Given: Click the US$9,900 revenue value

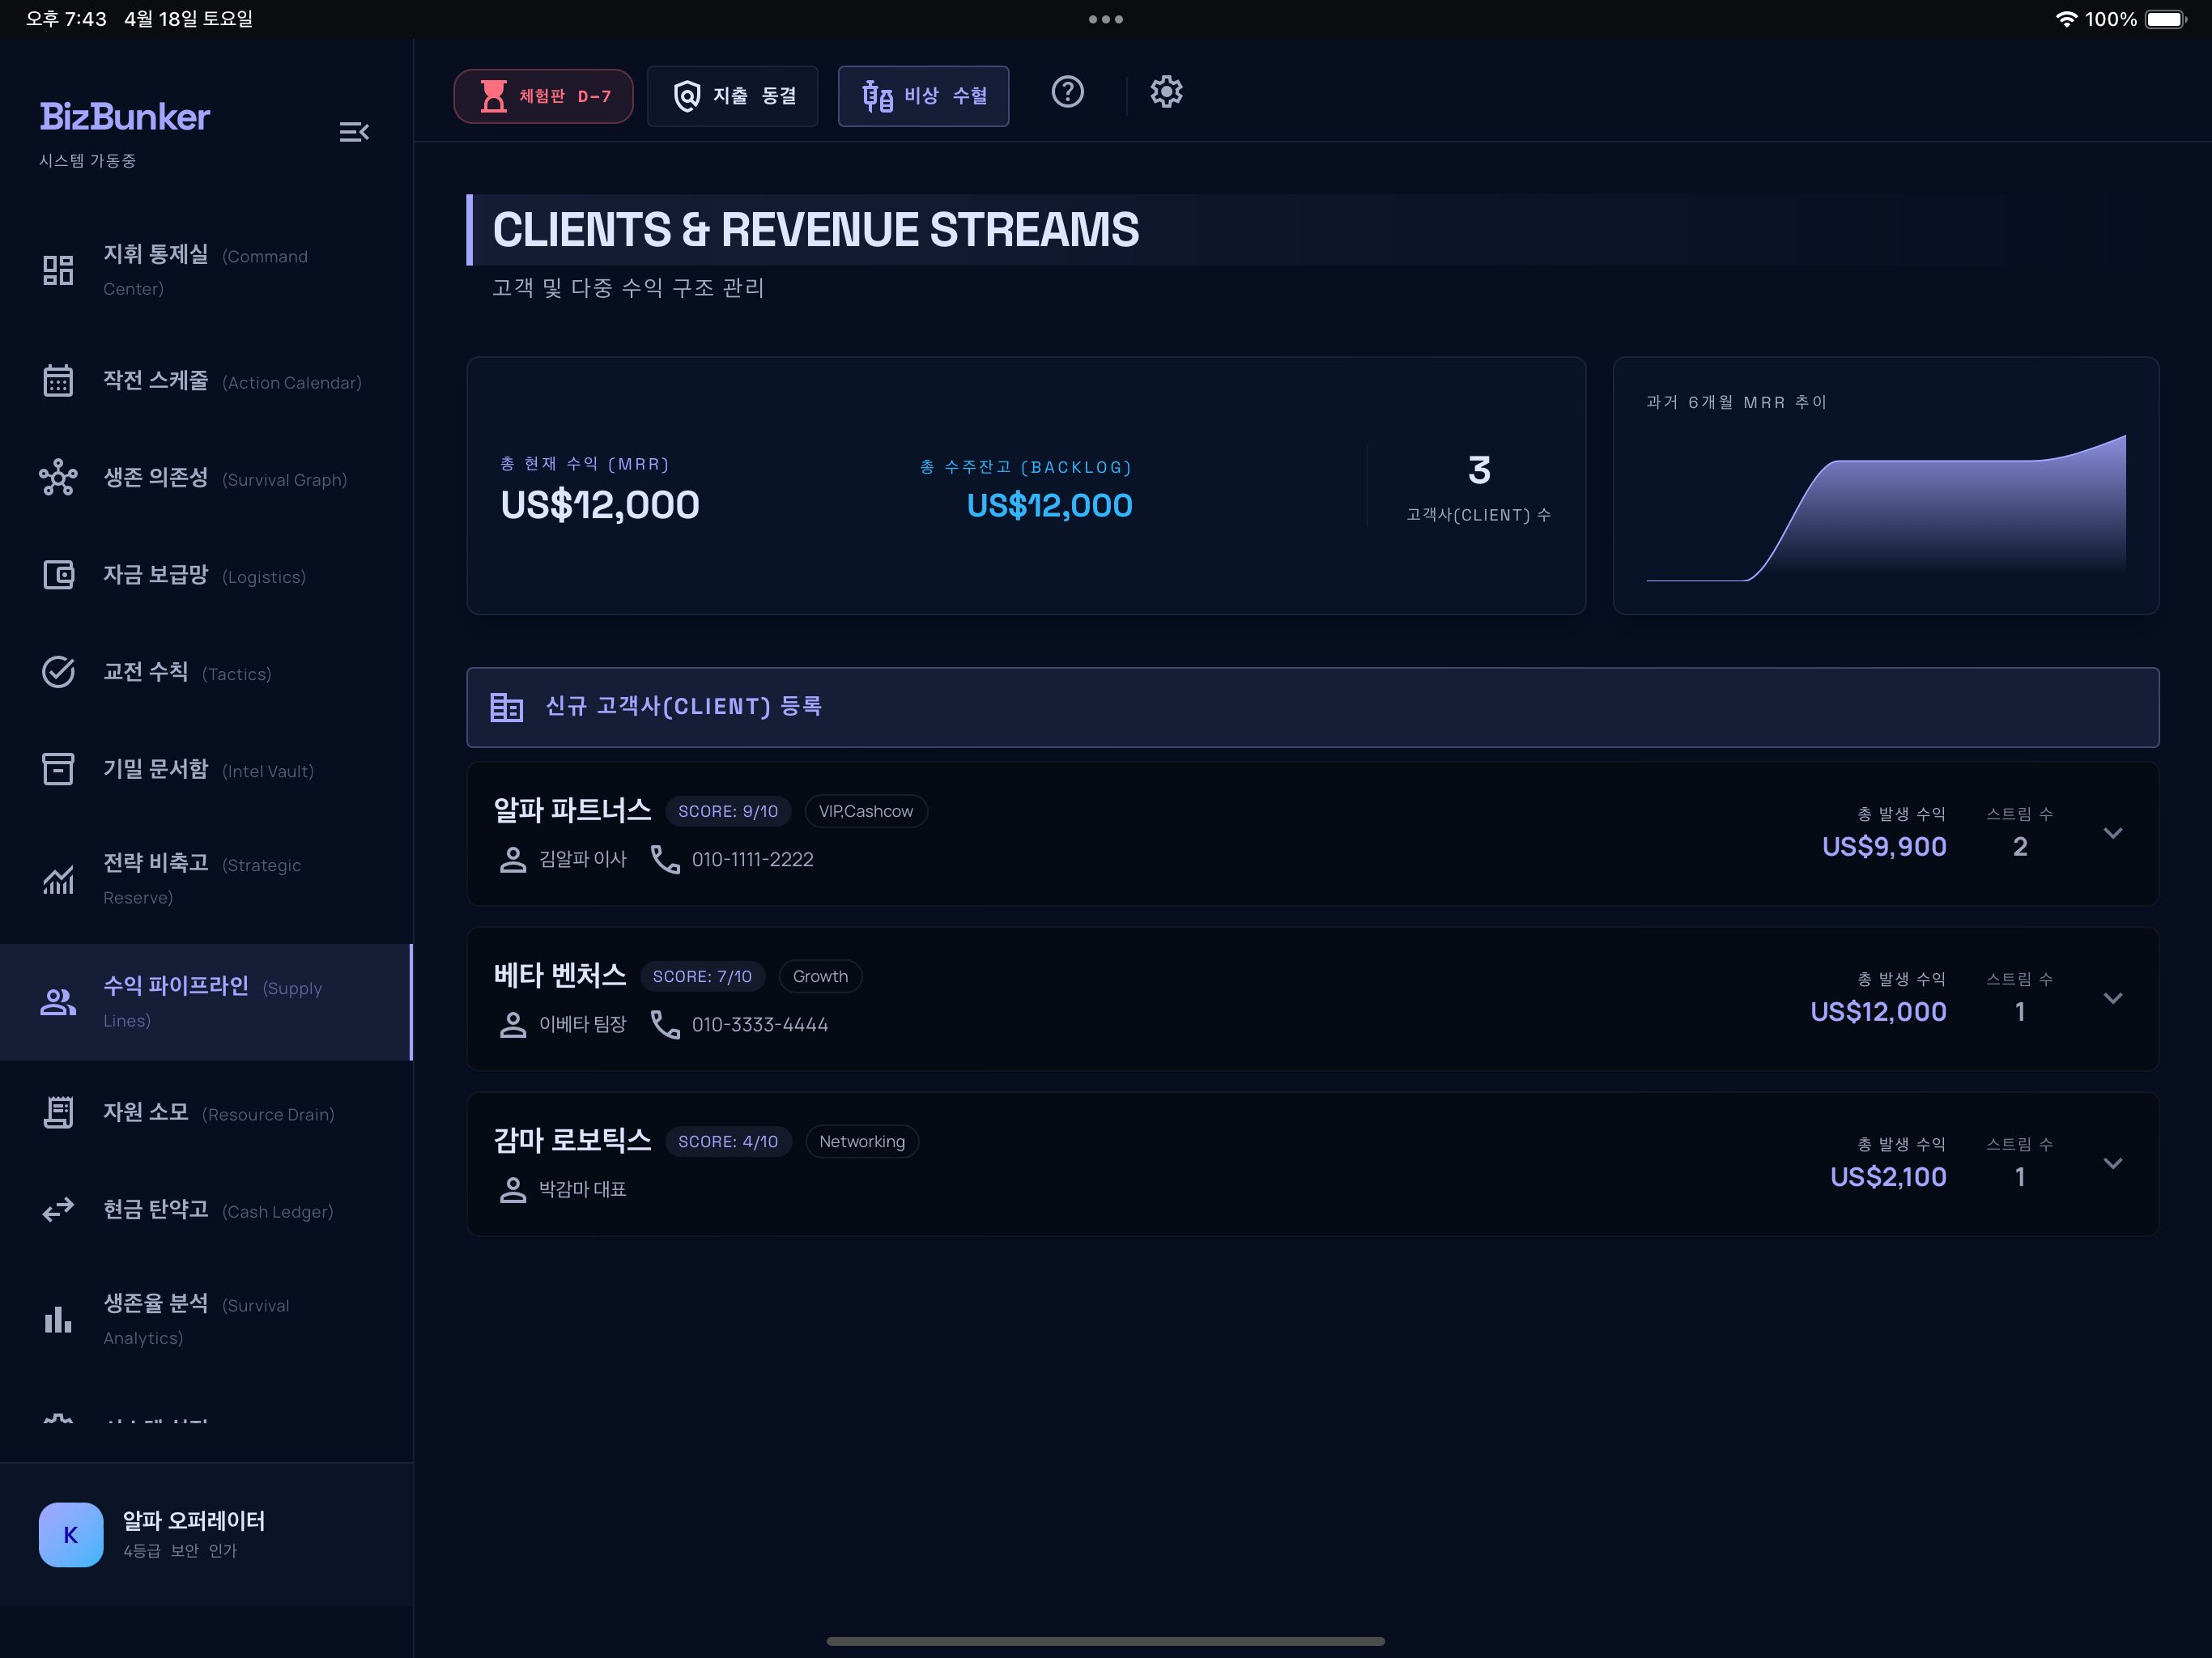Looking at the screenshot, I should 1883,846.
